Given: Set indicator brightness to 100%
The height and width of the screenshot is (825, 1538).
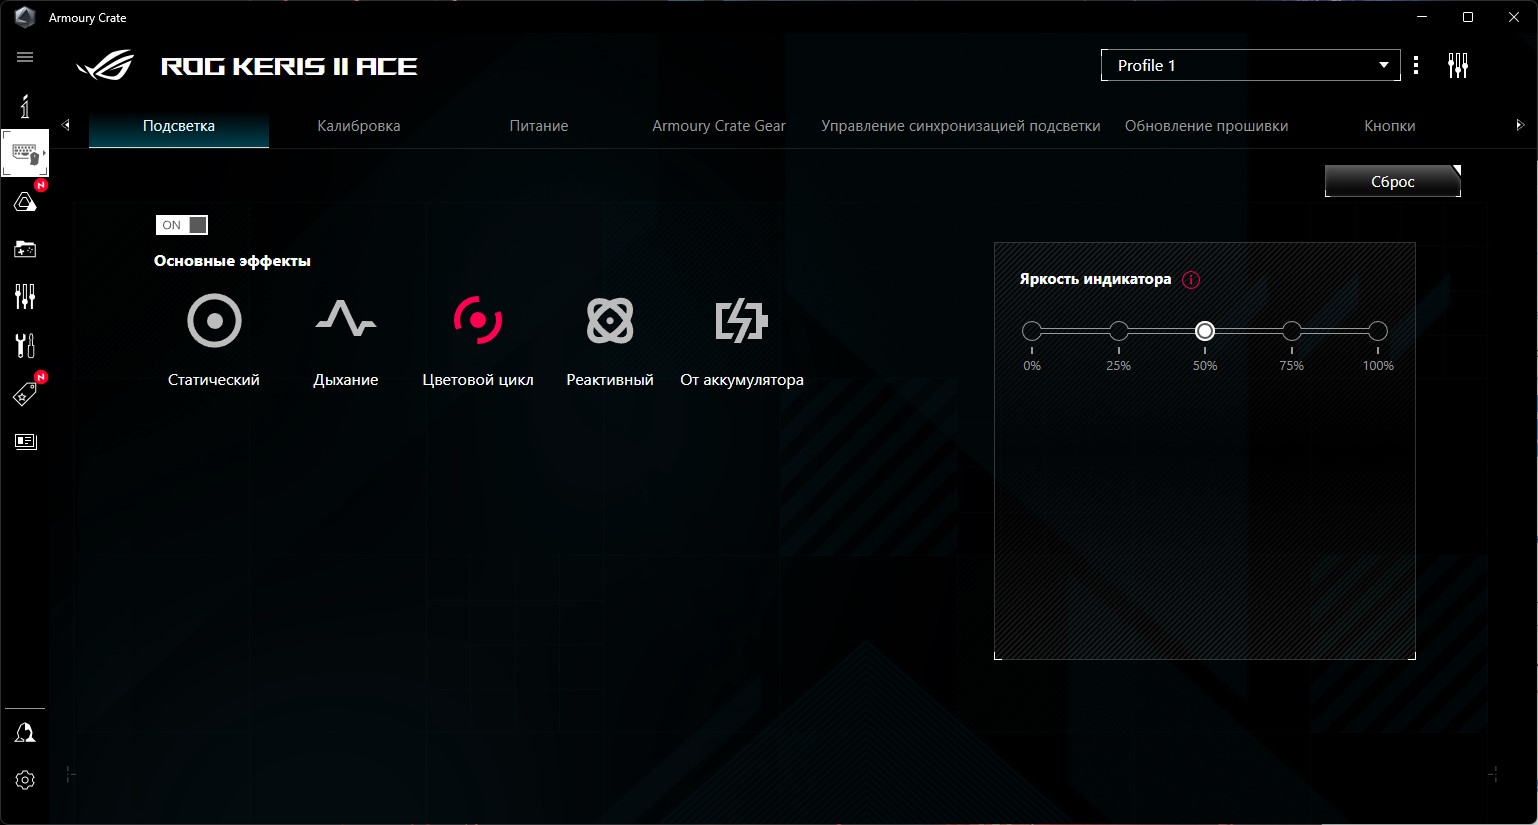Looking at the screenshot, I should pyautogui.click(x=1378, y=331).
